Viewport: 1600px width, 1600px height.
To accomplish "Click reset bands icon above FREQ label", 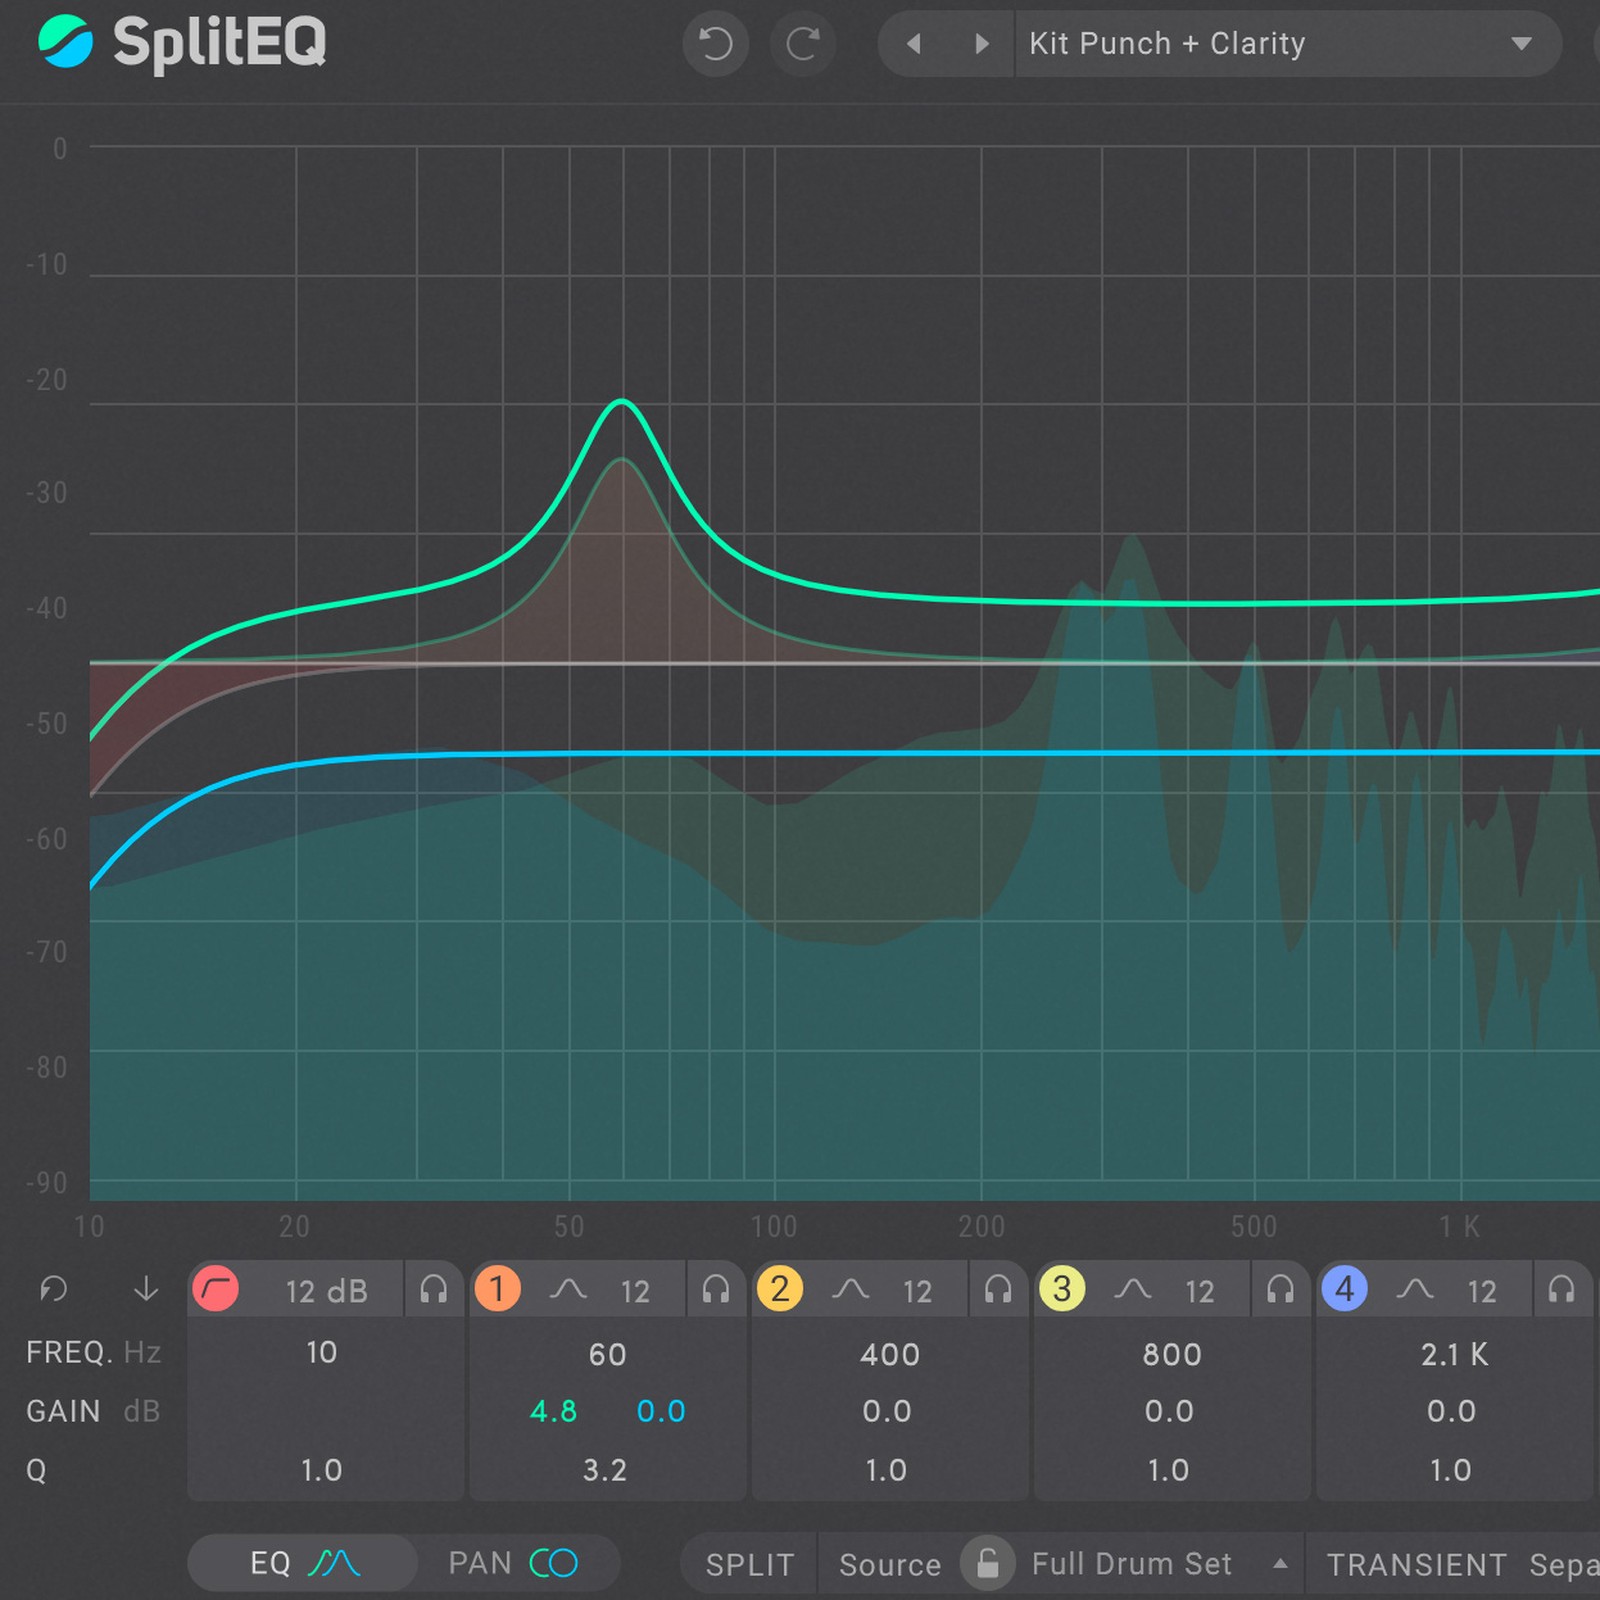I will point(53,1289).
